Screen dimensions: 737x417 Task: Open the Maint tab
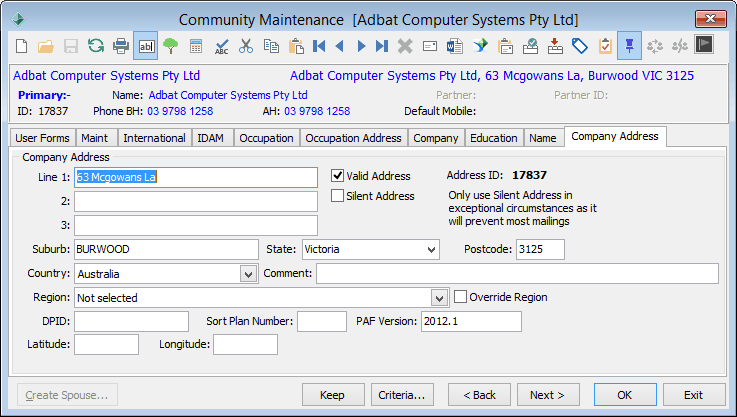point(94,138)
